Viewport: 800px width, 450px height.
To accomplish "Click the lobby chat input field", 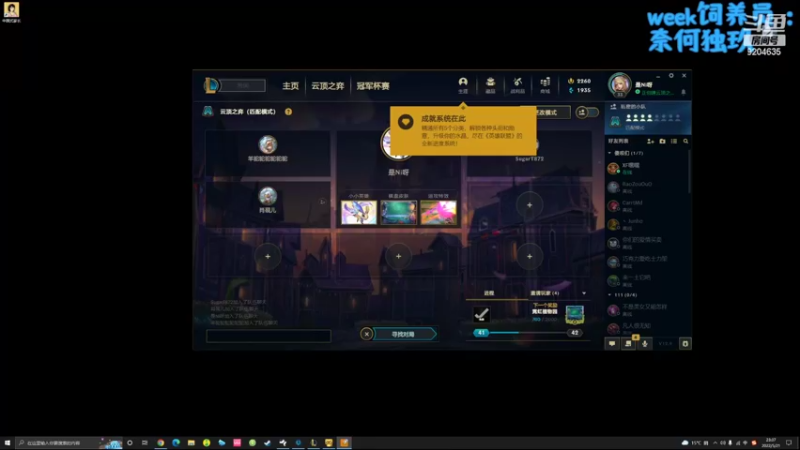I will [x=268, y=336].
